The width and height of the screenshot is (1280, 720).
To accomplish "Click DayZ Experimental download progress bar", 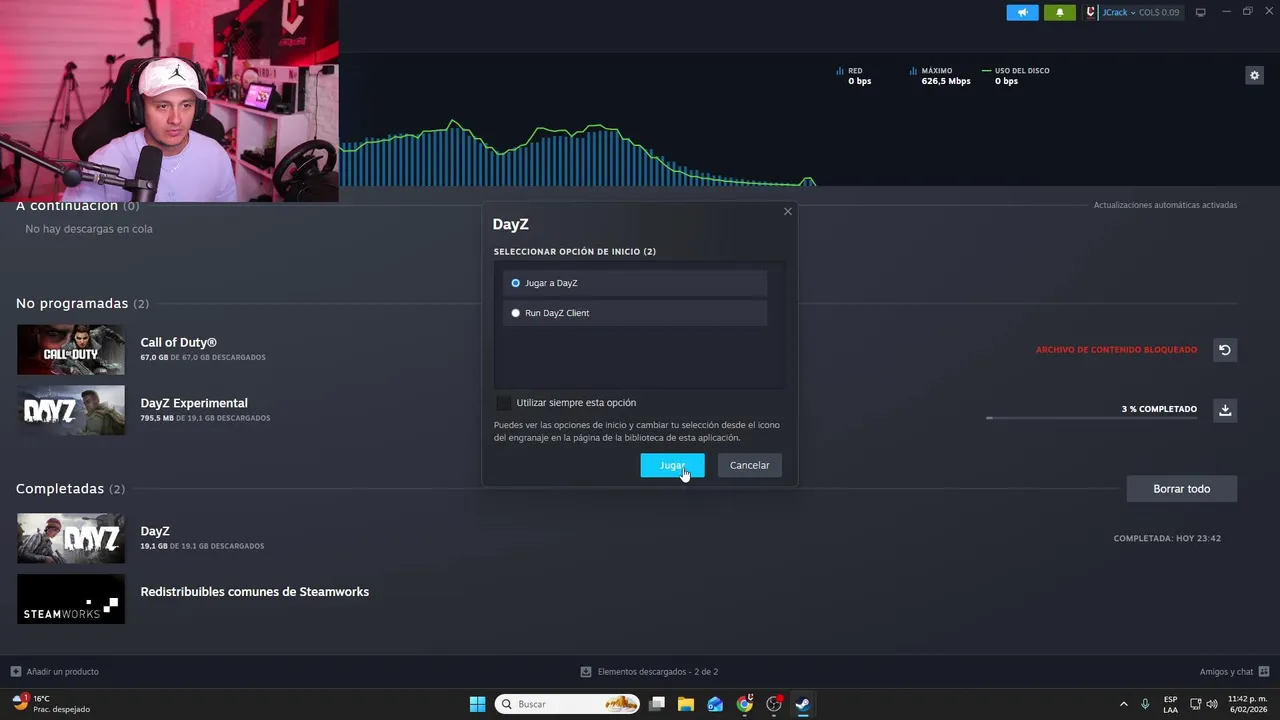I will 1091,418.
